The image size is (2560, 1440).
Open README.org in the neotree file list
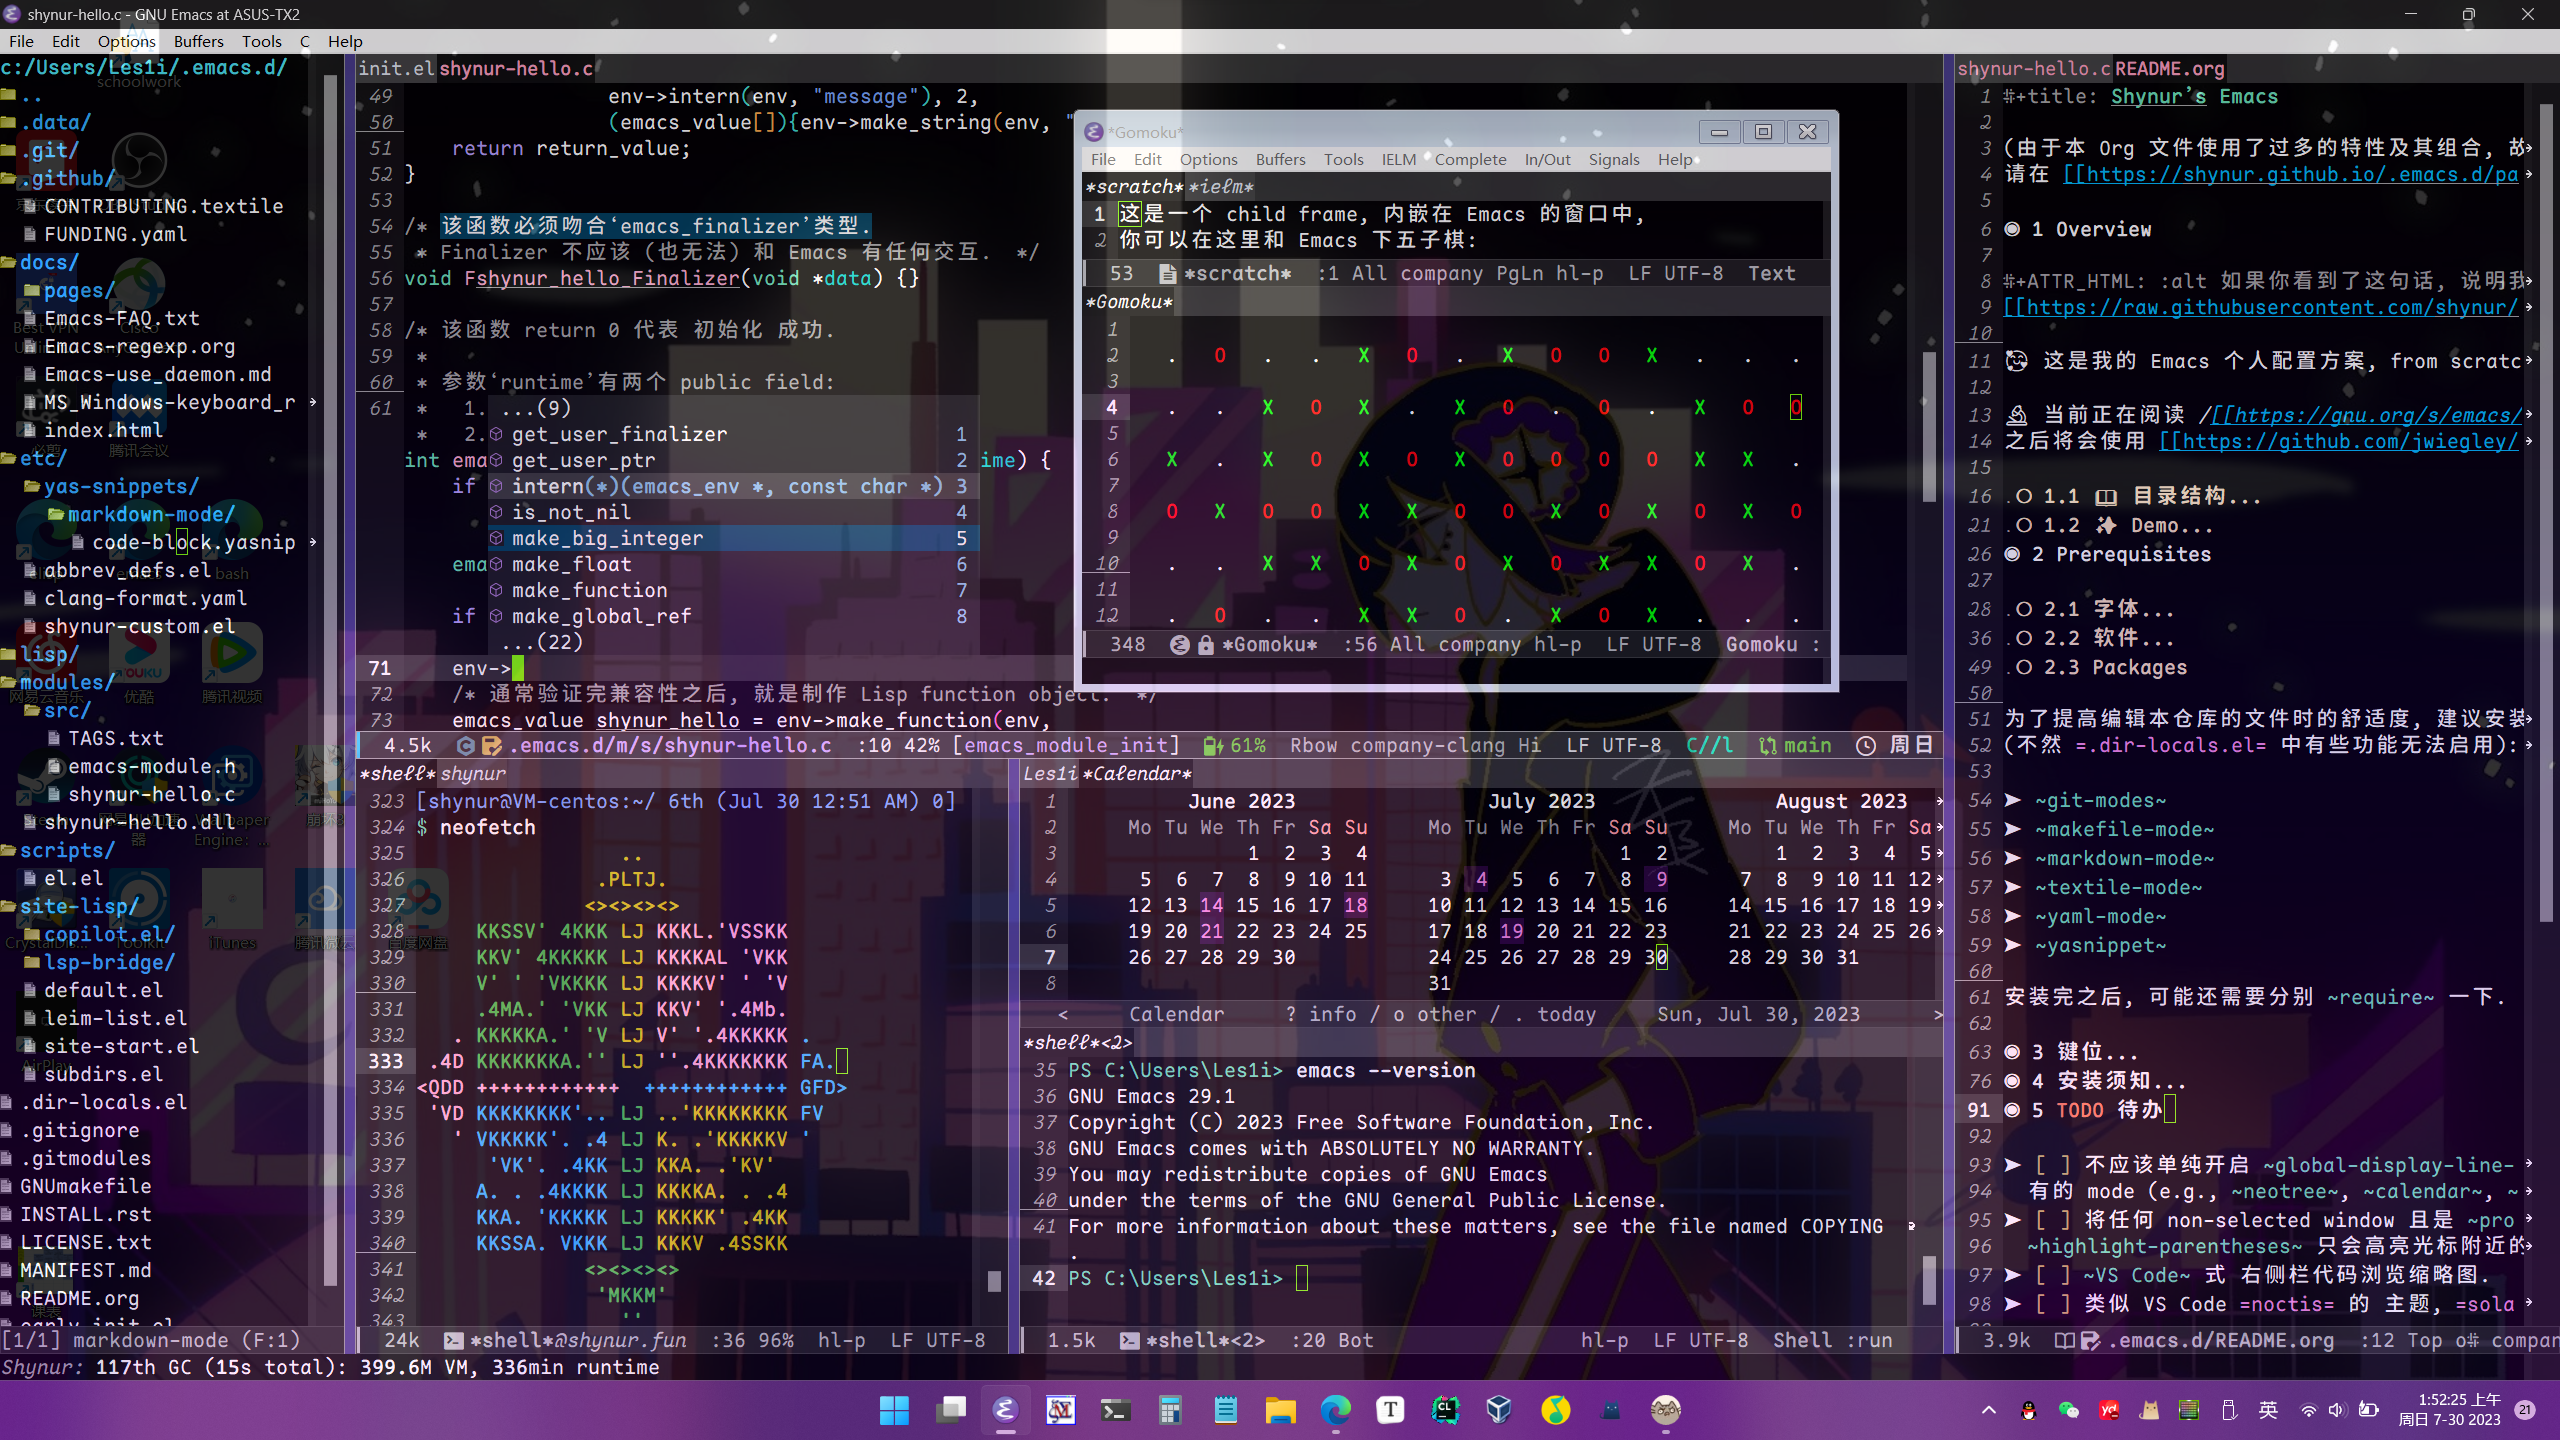pyautogui.click(x=80, y=1298)
